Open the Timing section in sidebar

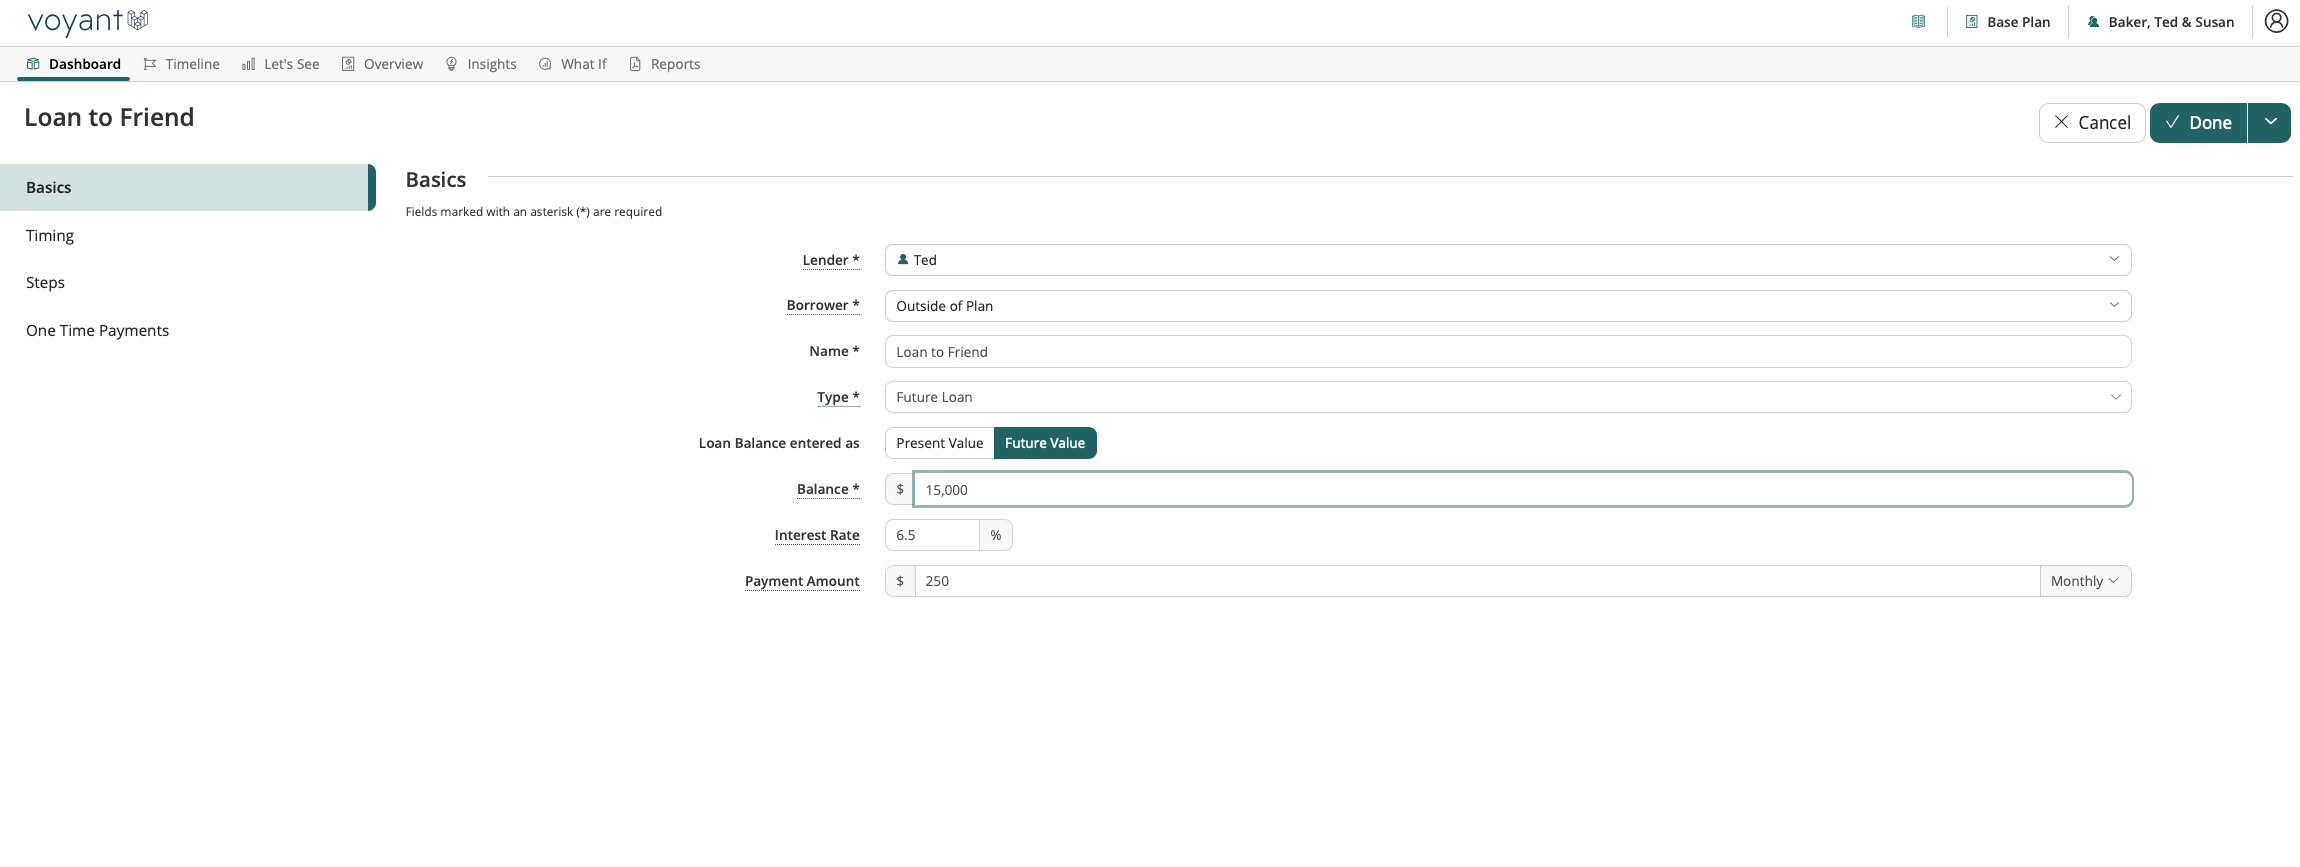point(50,235)
